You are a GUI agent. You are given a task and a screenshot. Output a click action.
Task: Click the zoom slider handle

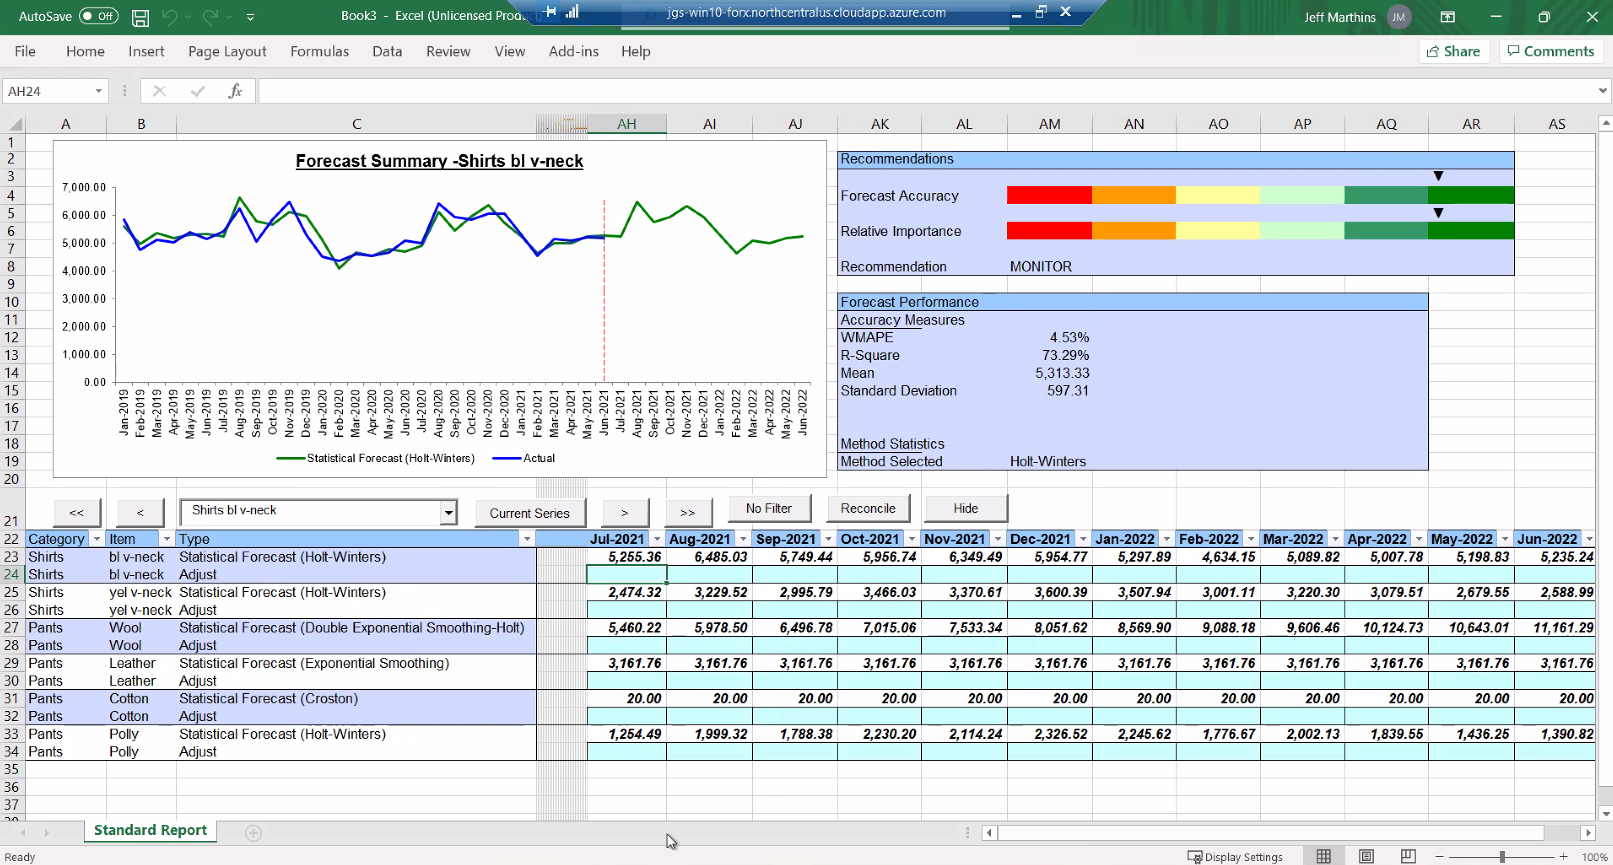click(x=1502, y=857)
